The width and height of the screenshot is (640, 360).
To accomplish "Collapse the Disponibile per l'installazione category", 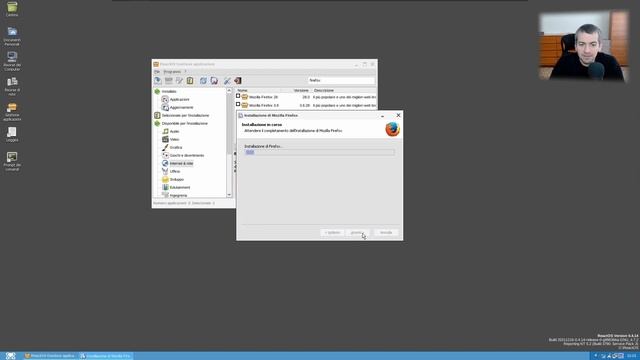I will (x=157, y=123).
